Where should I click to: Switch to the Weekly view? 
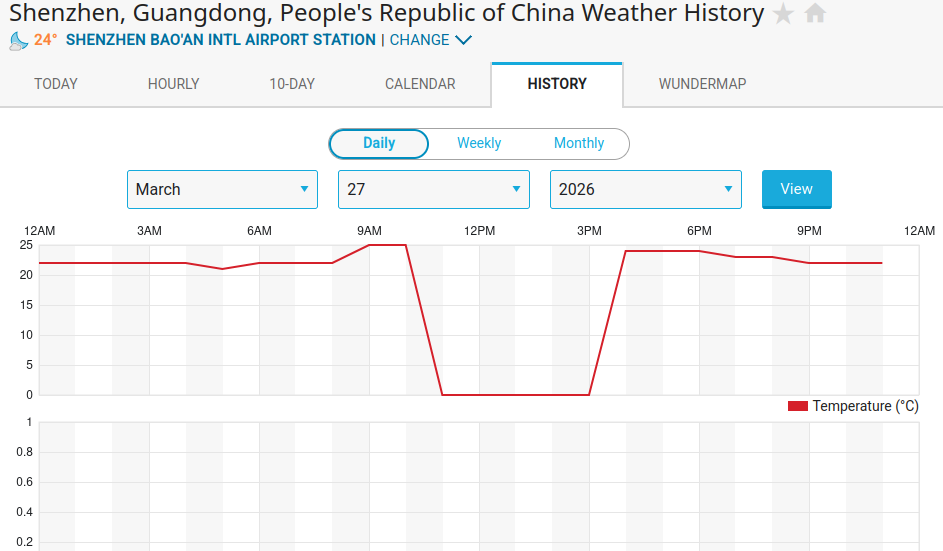[479, 143]
